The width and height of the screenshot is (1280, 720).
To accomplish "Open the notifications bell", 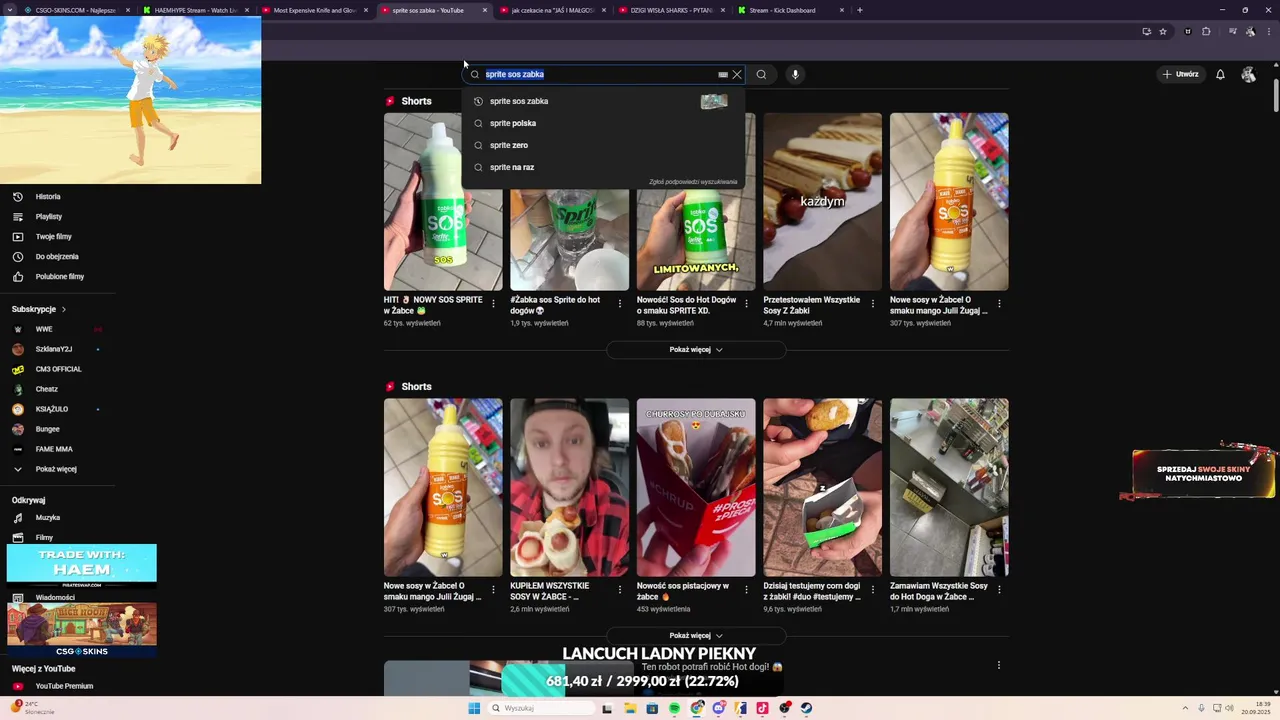I will click(x=1220, y=74).
